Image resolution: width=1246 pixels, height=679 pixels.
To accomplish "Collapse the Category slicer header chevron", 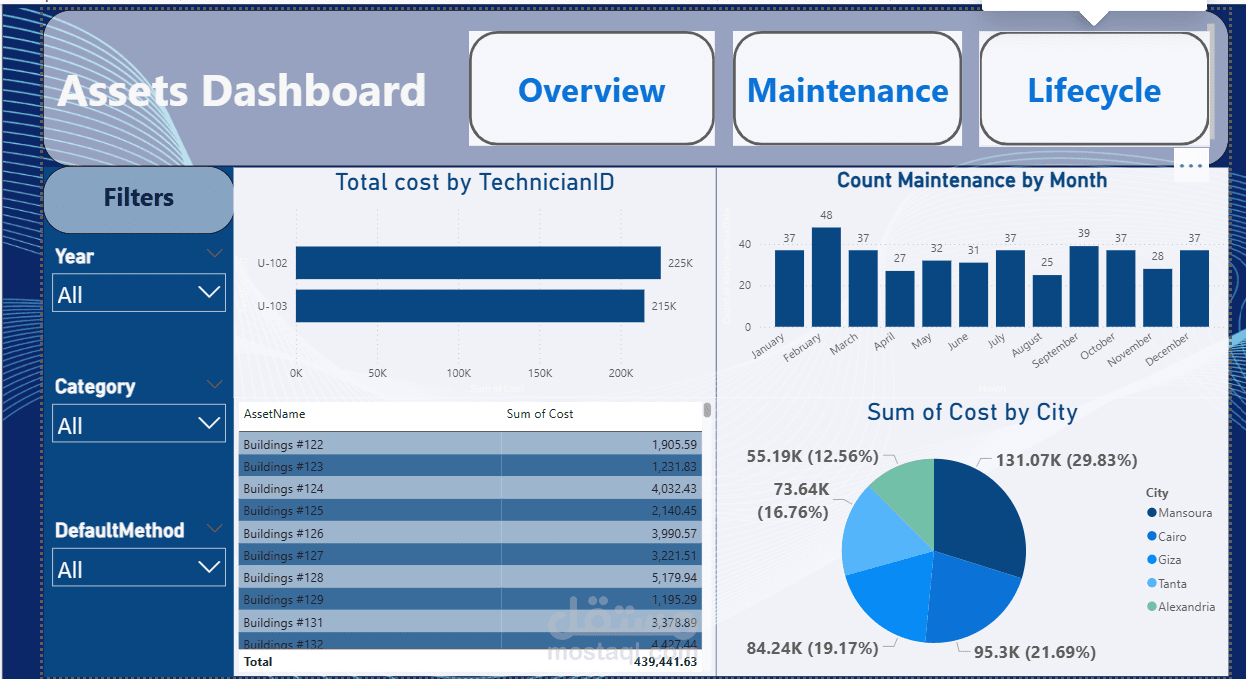I will [214, 384].
